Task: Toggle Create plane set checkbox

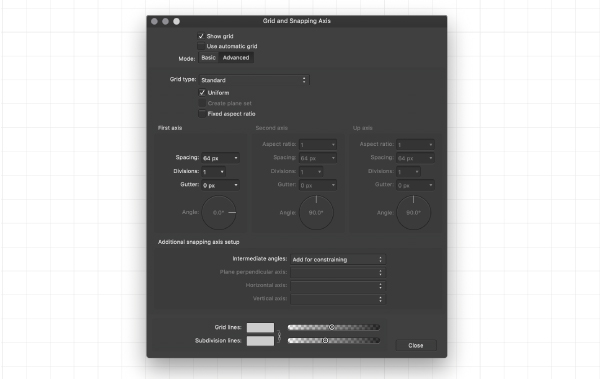Action: tap(202, 103)
